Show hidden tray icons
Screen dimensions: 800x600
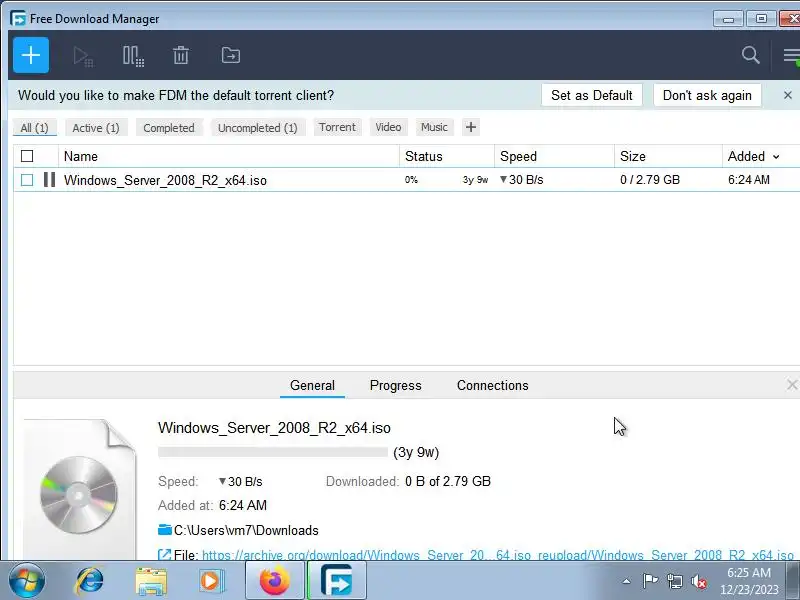[x=627, y=581]
